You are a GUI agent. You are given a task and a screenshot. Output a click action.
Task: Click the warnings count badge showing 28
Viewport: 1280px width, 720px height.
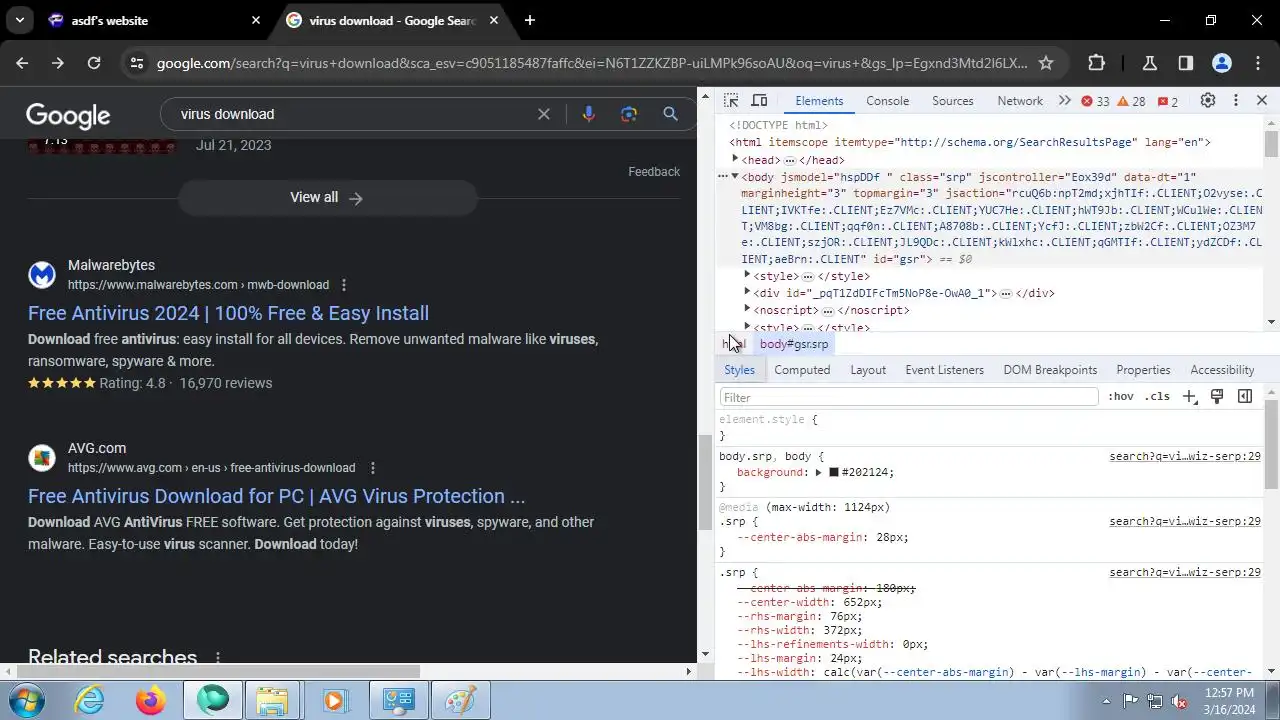1131,102
